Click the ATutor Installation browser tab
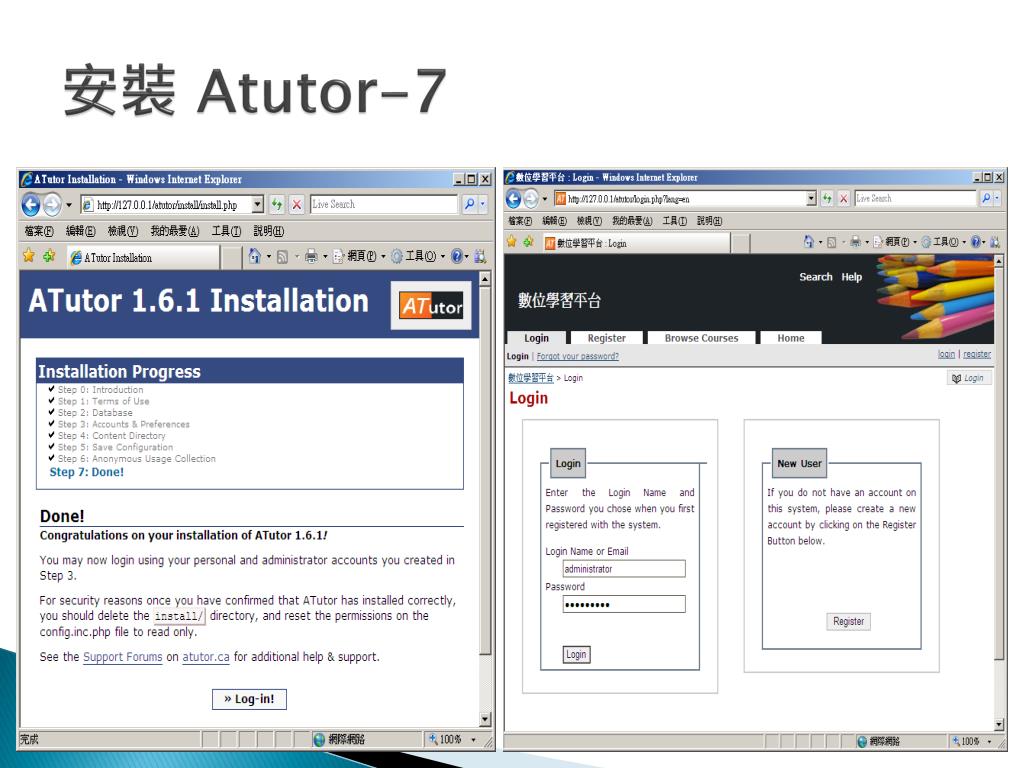This screenshot has height=768, width=1024. (x=144, y=257)
